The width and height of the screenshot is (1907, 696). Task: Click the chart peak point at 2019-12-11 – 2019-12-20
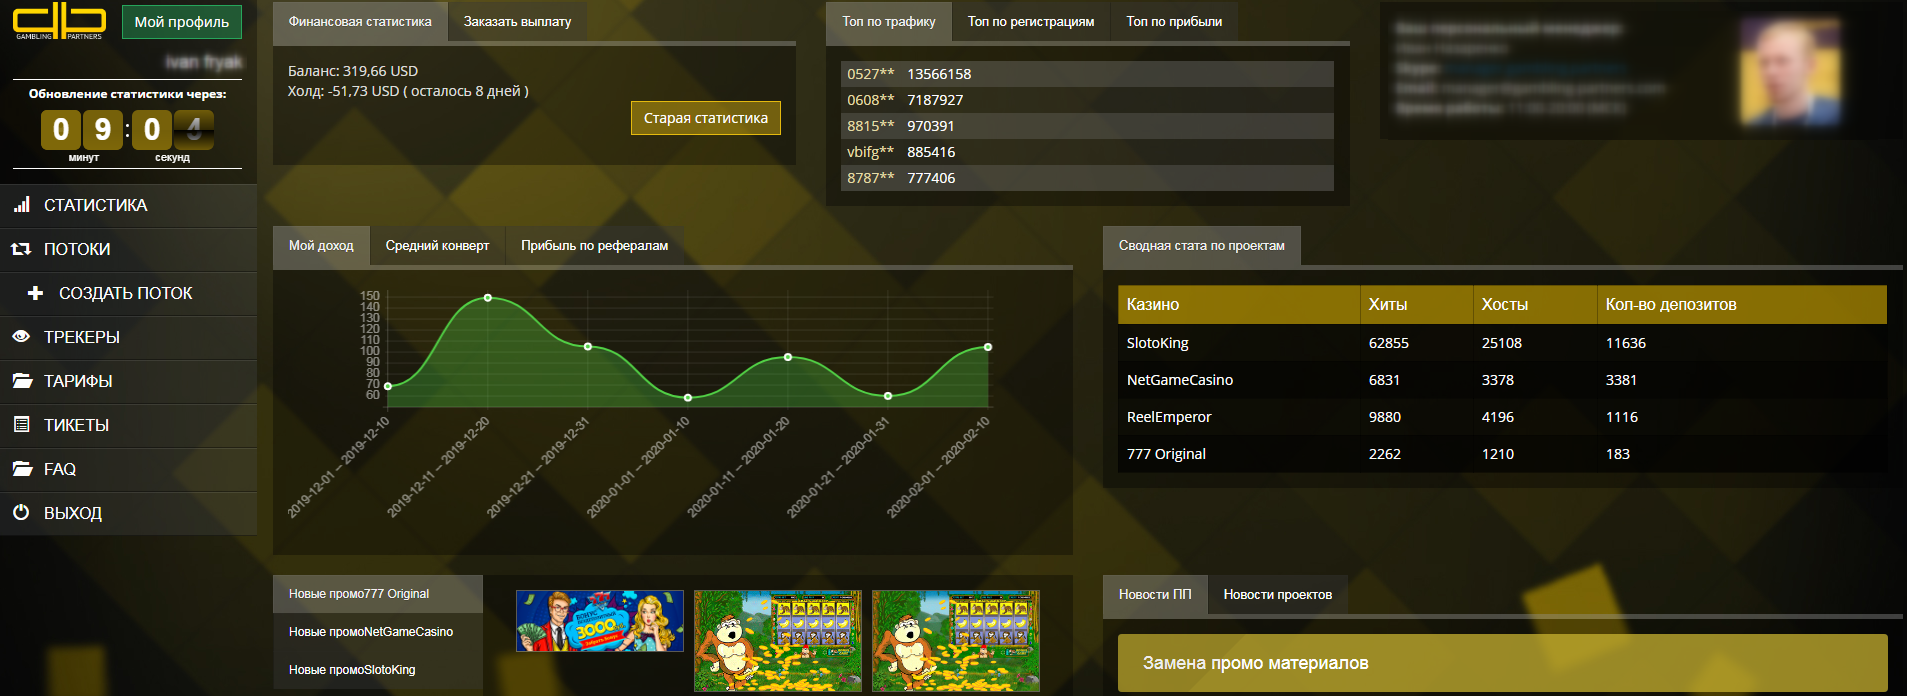488,298
